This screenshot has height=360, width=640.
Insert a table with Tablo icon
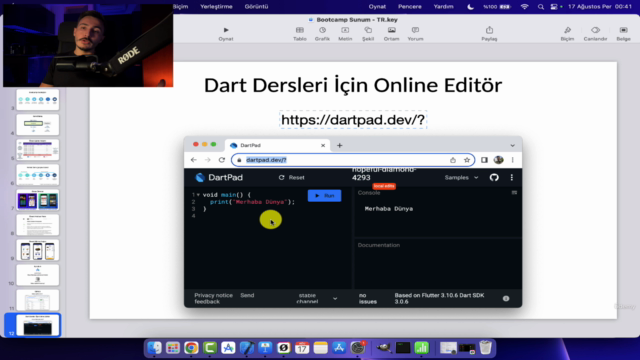[300, 33]
